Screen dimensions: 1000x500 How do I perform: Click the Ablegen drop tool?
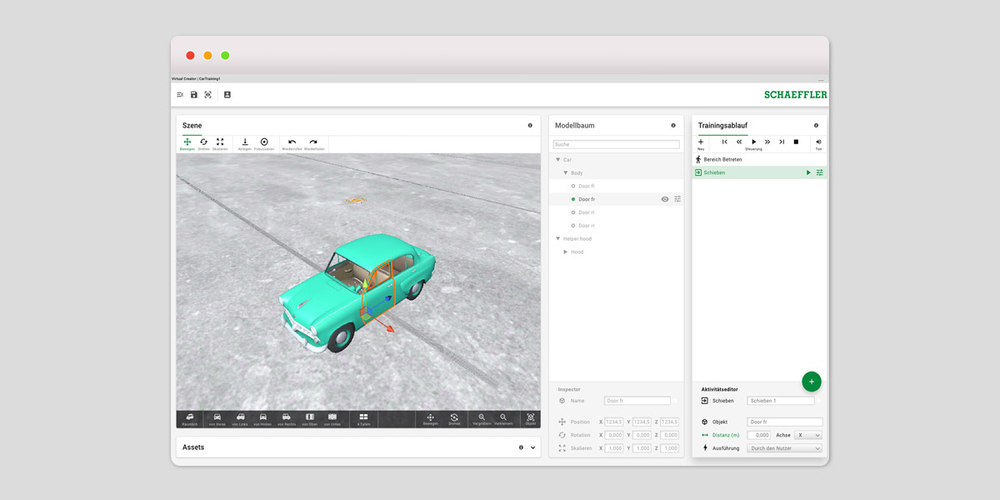click(x=245, y=144)
